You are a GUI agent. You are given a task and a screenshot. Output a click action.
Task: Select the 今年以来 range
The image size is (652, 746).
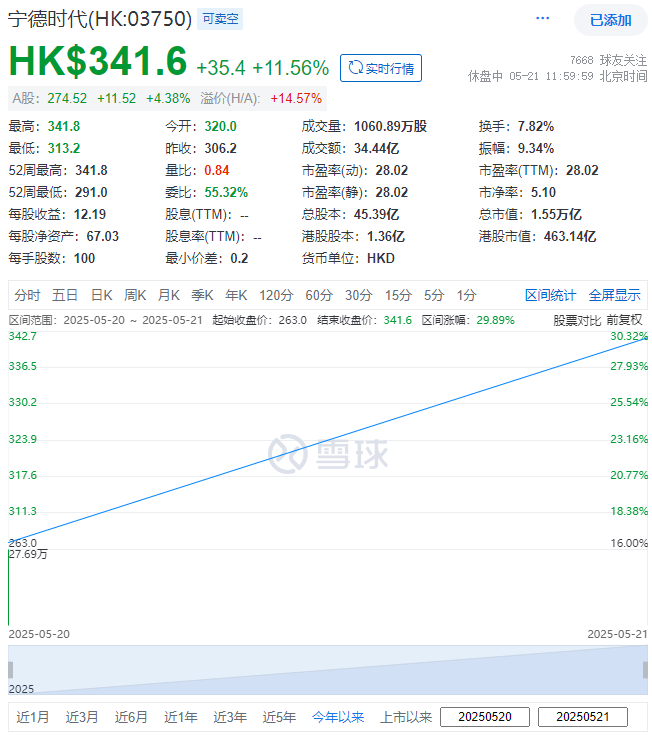pyautogui.click(x=338, y=717)
